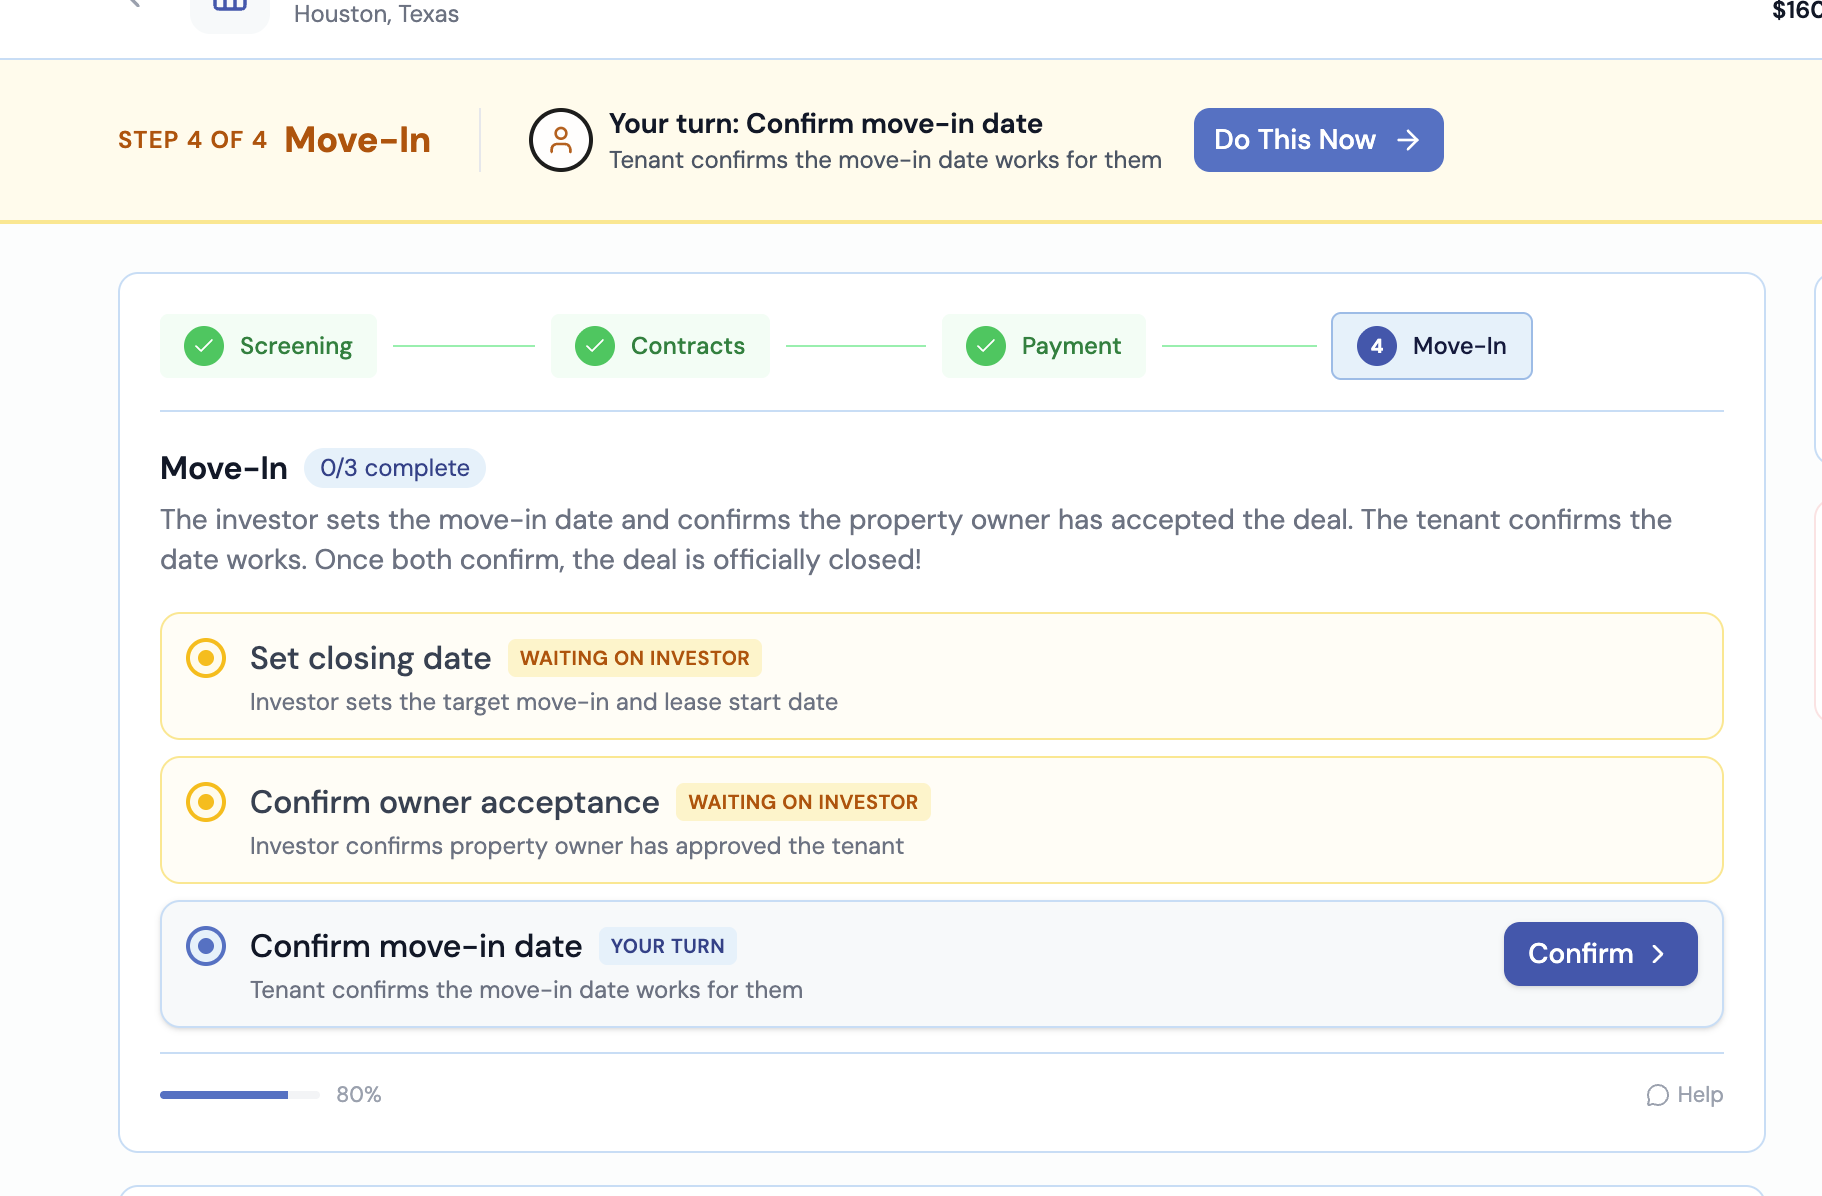Click the Help chat bubble icon
This screenshot has width=1822, height=1196.
pos(1657,1095)
